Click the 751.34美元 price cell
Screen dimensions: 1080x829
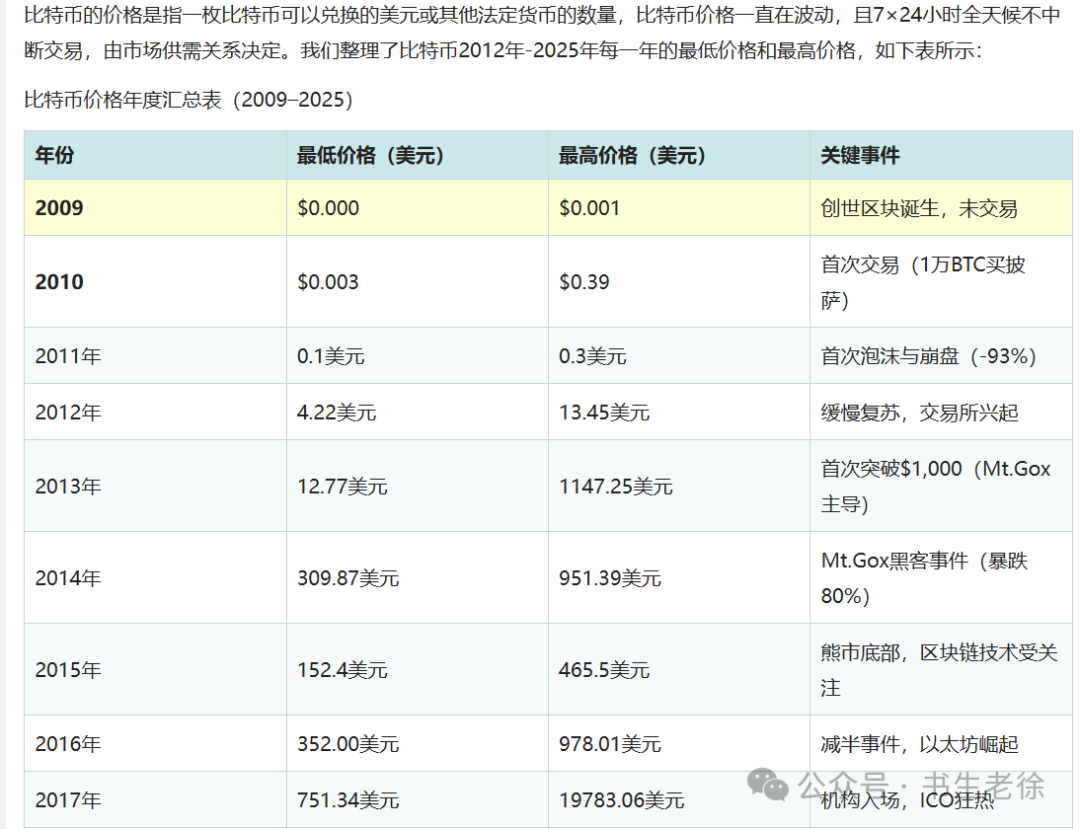(x=417, y=799)
